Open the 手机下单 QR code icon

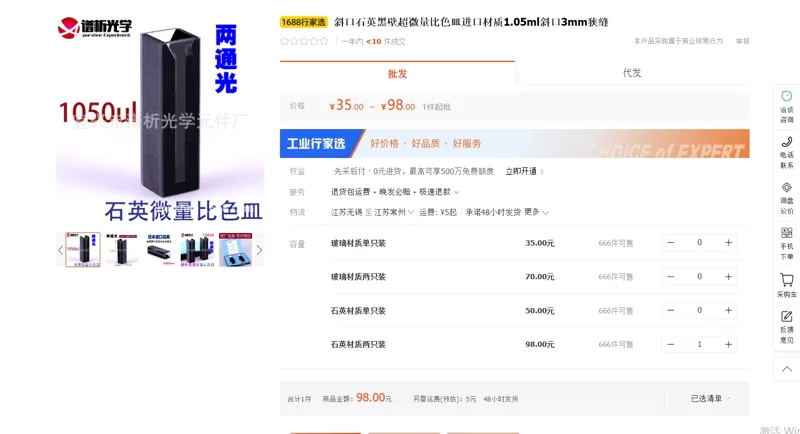786,233
